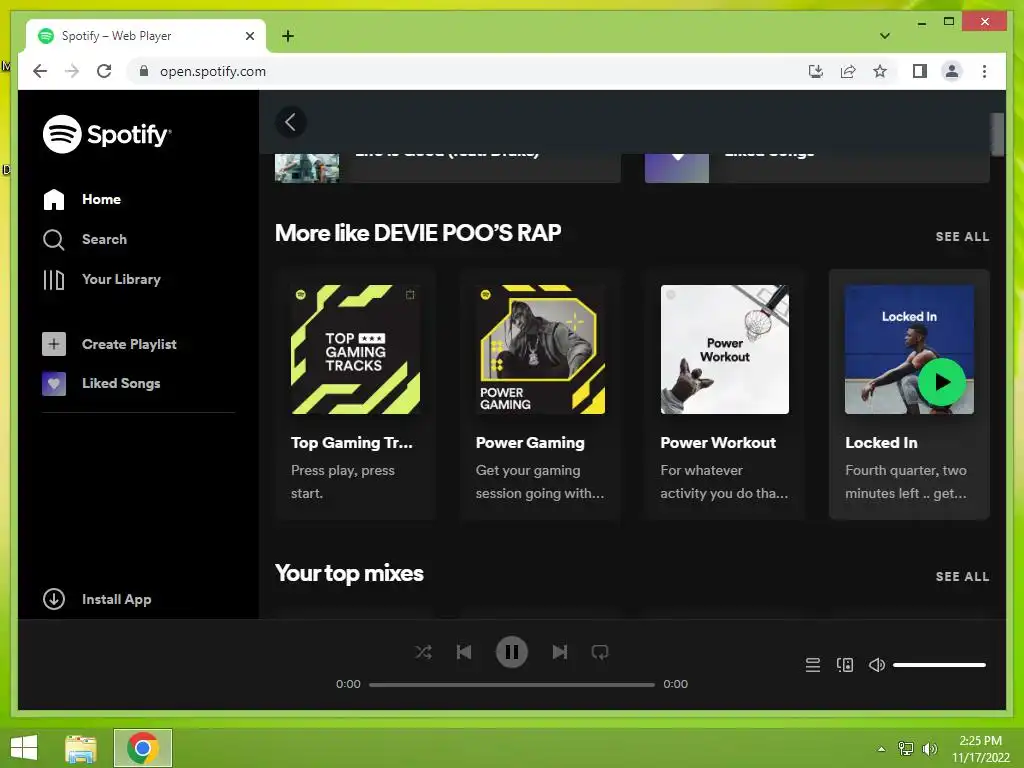Open the network tray icon
Image resolution: width=1024 pixels, height=768 pixels.
906,749
